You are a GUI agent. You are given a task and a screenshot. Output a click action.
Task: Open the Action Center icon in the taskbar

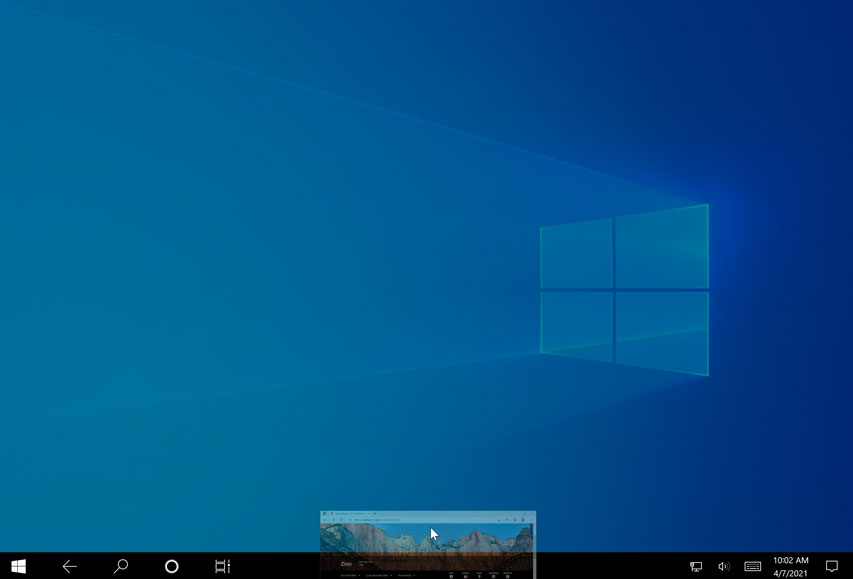(833, 566)
